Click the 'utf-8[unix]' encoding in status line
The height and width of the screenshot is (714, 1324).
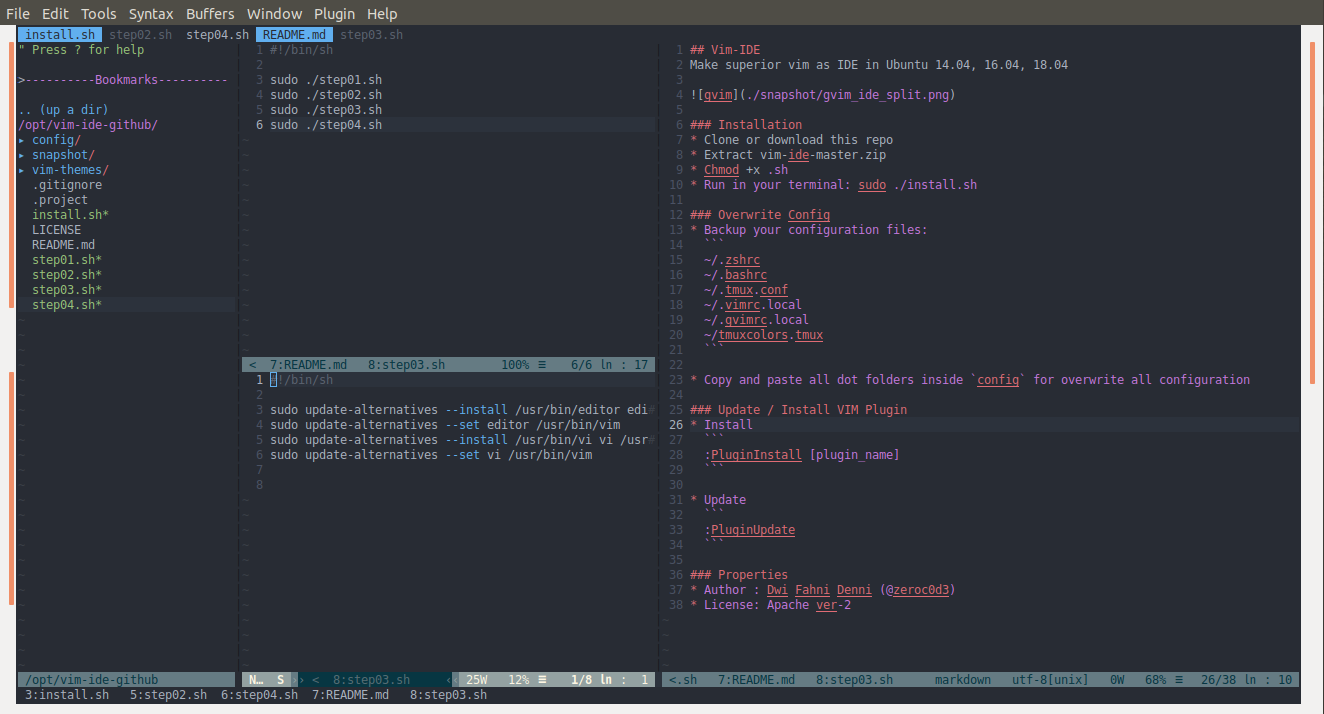[x=1050, y=680]
